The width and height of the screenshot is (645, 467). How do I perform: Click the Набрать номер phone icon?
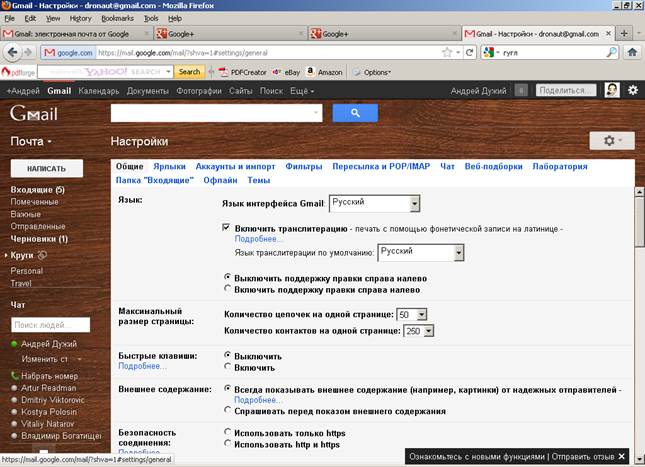coord(14,376)
